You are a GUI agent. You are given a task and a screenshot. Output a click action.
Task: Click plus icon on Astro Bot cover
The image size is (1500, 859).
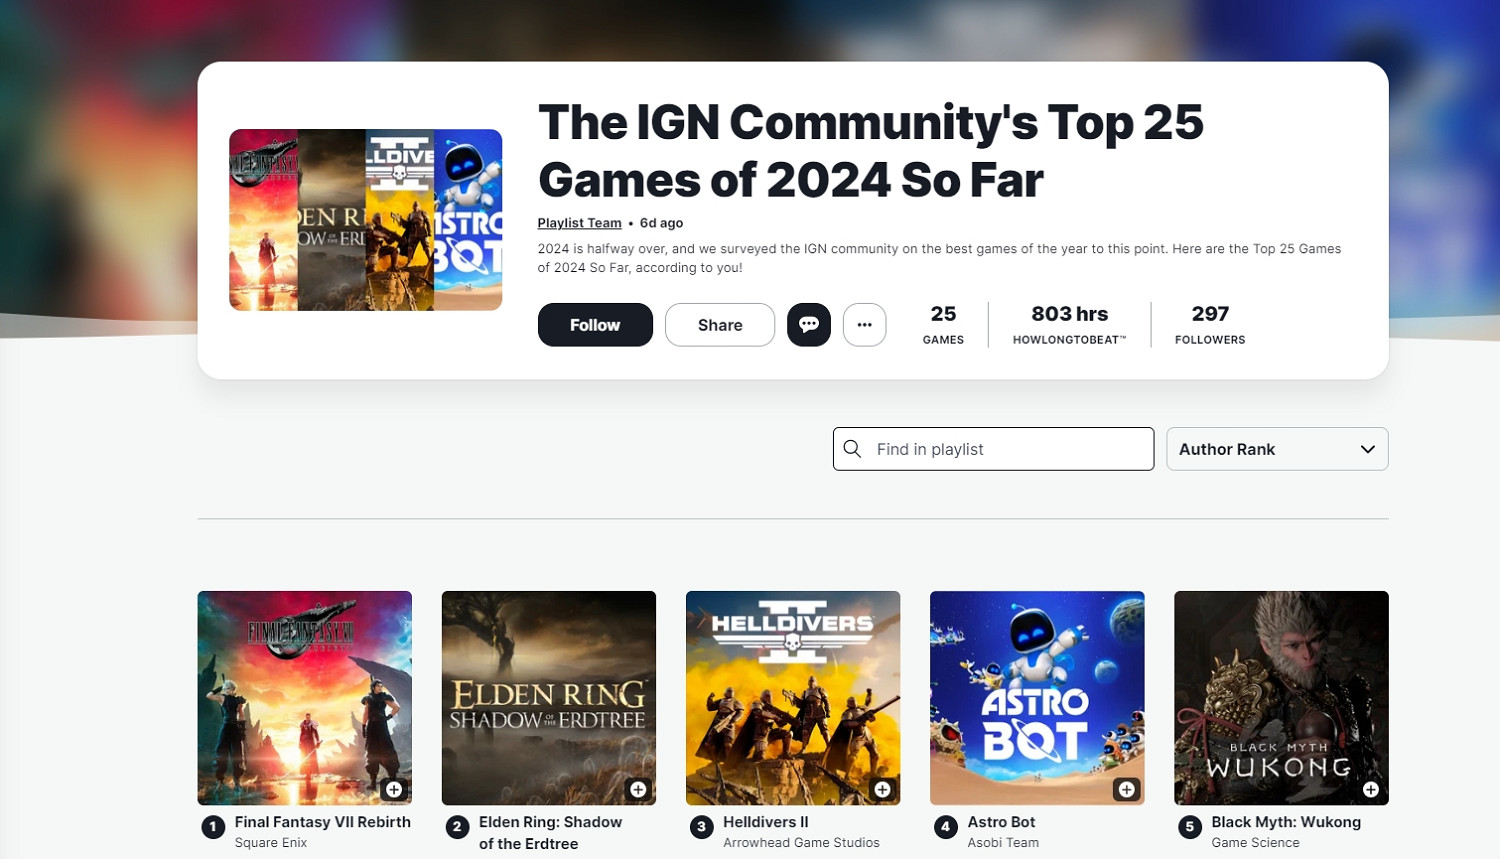click(1126, 790)
